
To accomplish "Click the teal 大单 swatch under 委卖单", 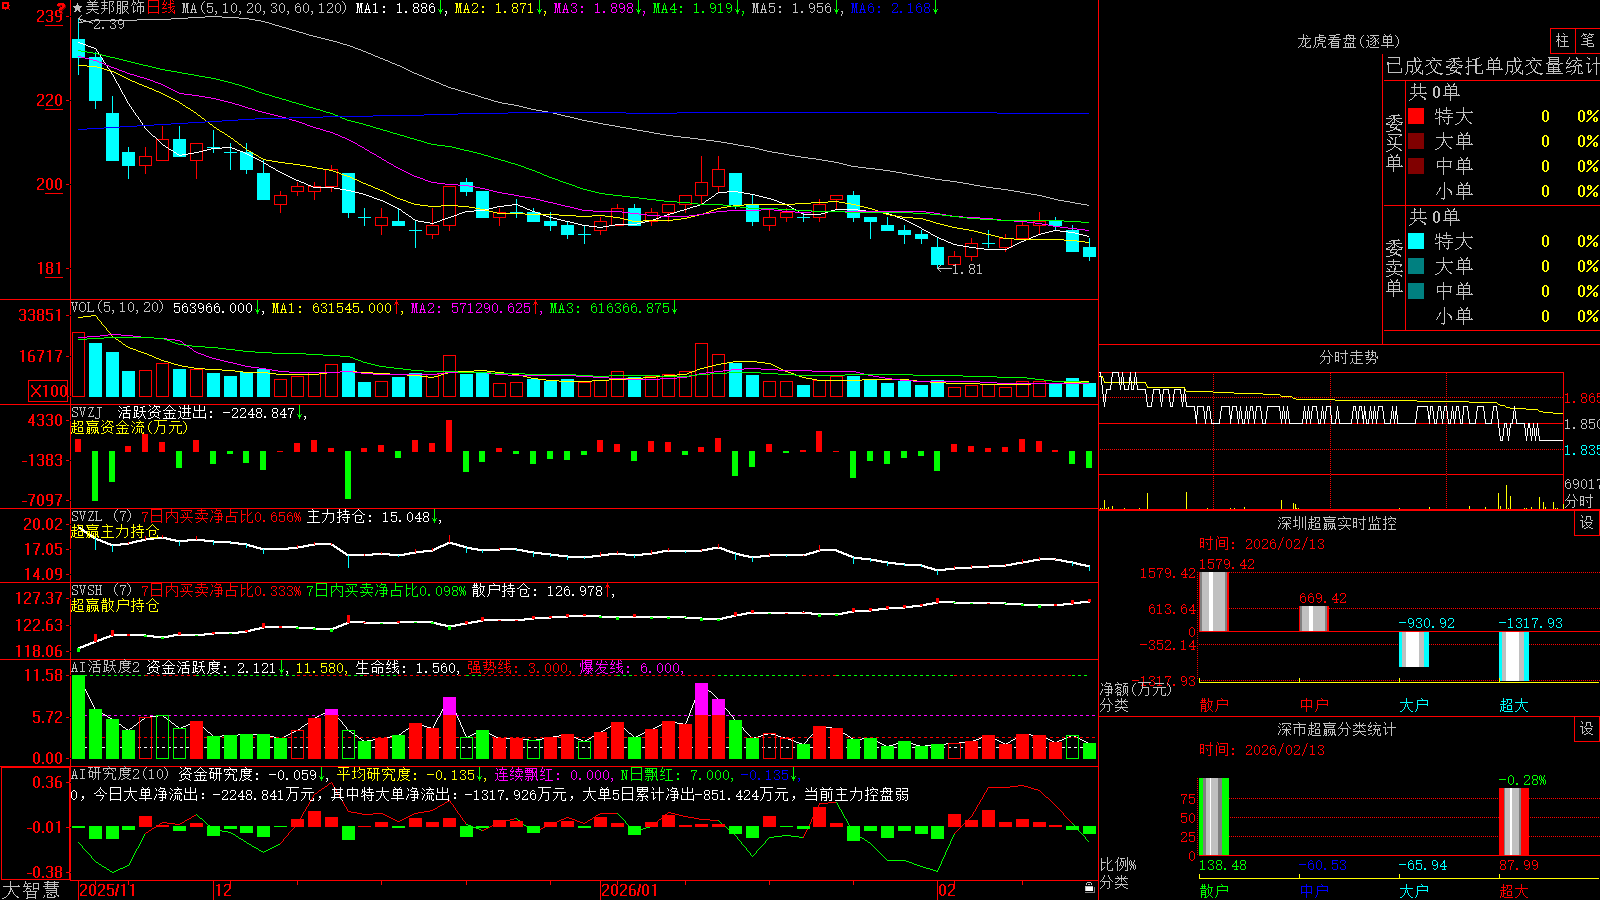I will [1416, 266].
